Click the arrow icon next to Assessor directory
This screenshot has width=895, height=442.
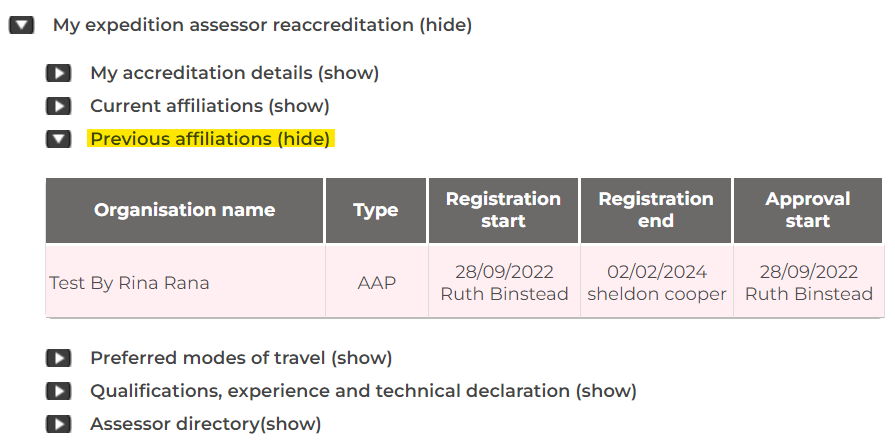(x=58, y=424)
